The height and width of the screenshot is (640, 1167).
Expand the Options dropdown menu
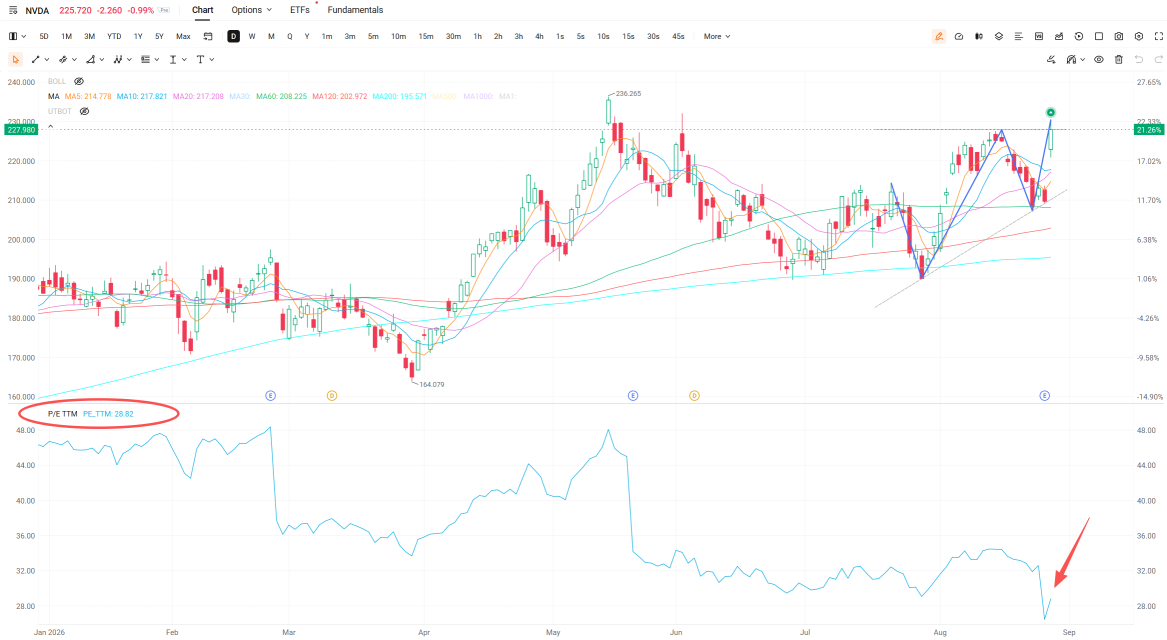tap(252, 10)
